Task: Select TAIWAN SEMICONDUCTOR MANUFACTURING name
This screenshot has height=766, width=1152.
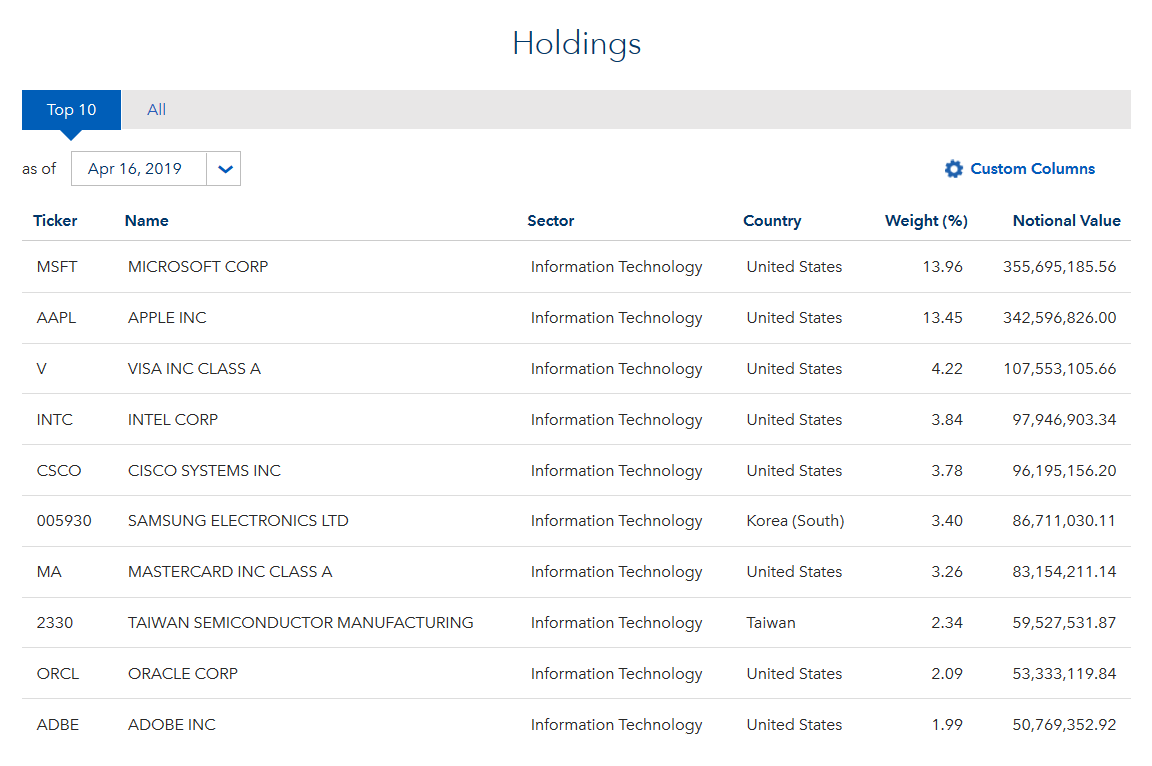Action: (x=300, y=623)
